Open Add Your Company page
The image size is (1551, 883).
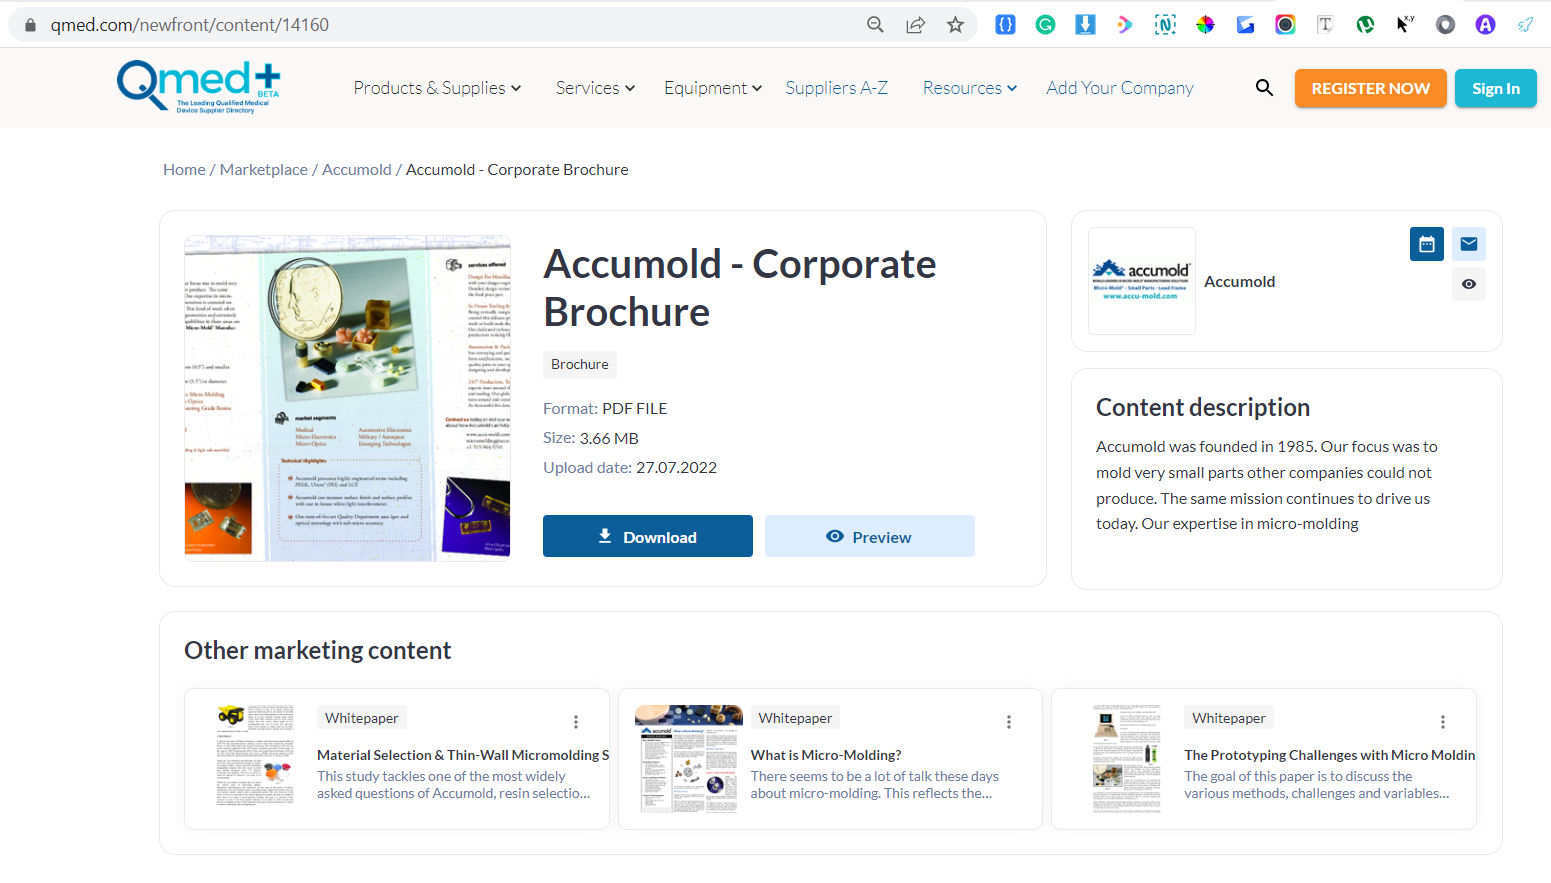point(1120,88)
